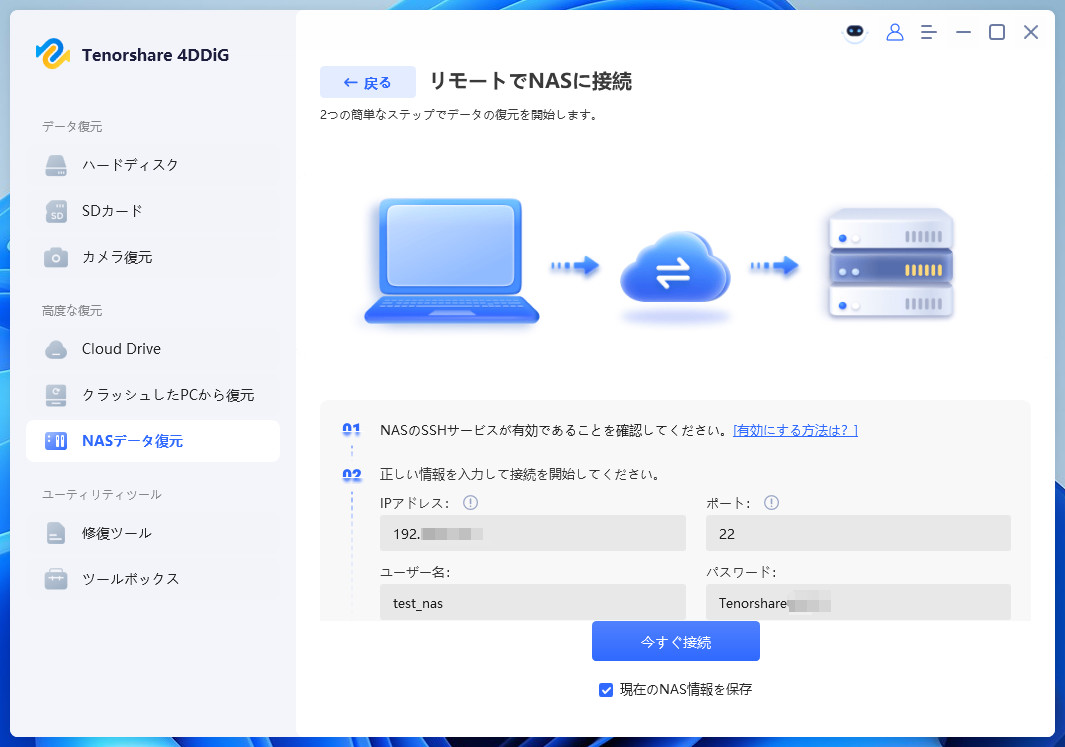Click the info icon beside ポート
The image size is (1065, 747).
771,503
